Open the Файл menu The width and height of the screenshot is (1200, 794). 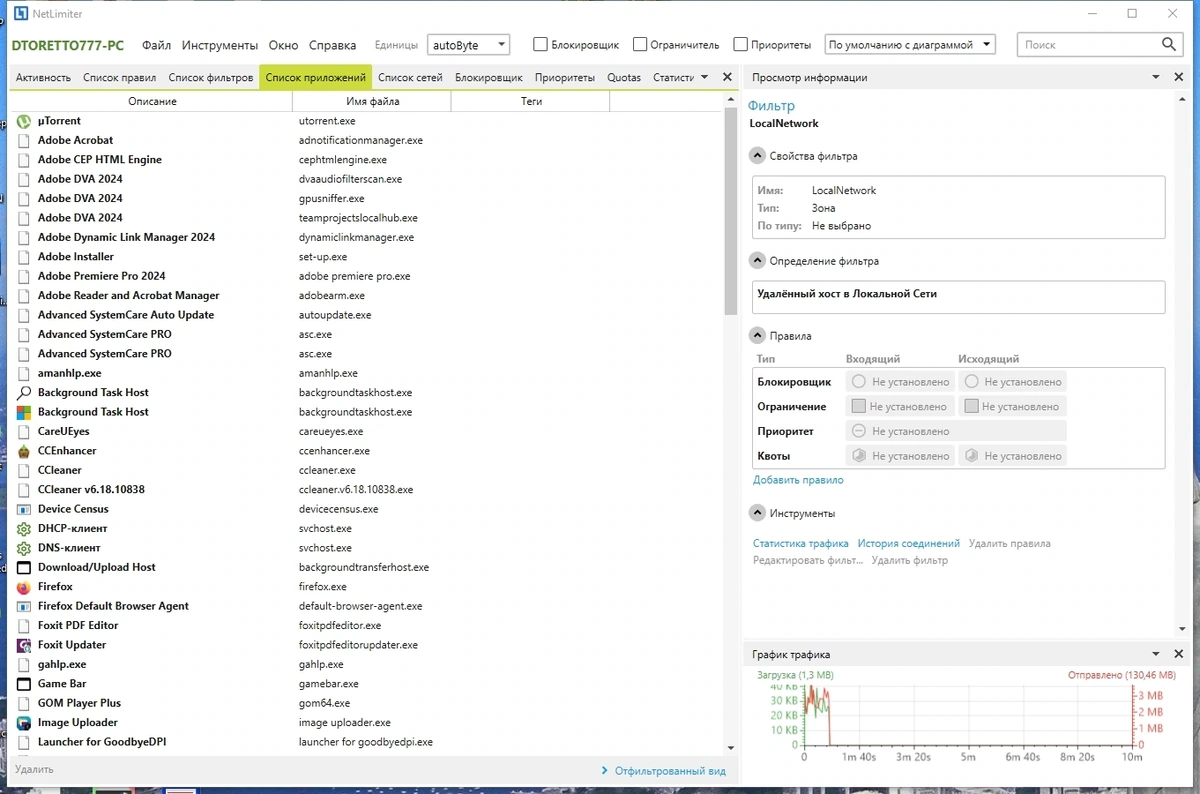point(156,45)
